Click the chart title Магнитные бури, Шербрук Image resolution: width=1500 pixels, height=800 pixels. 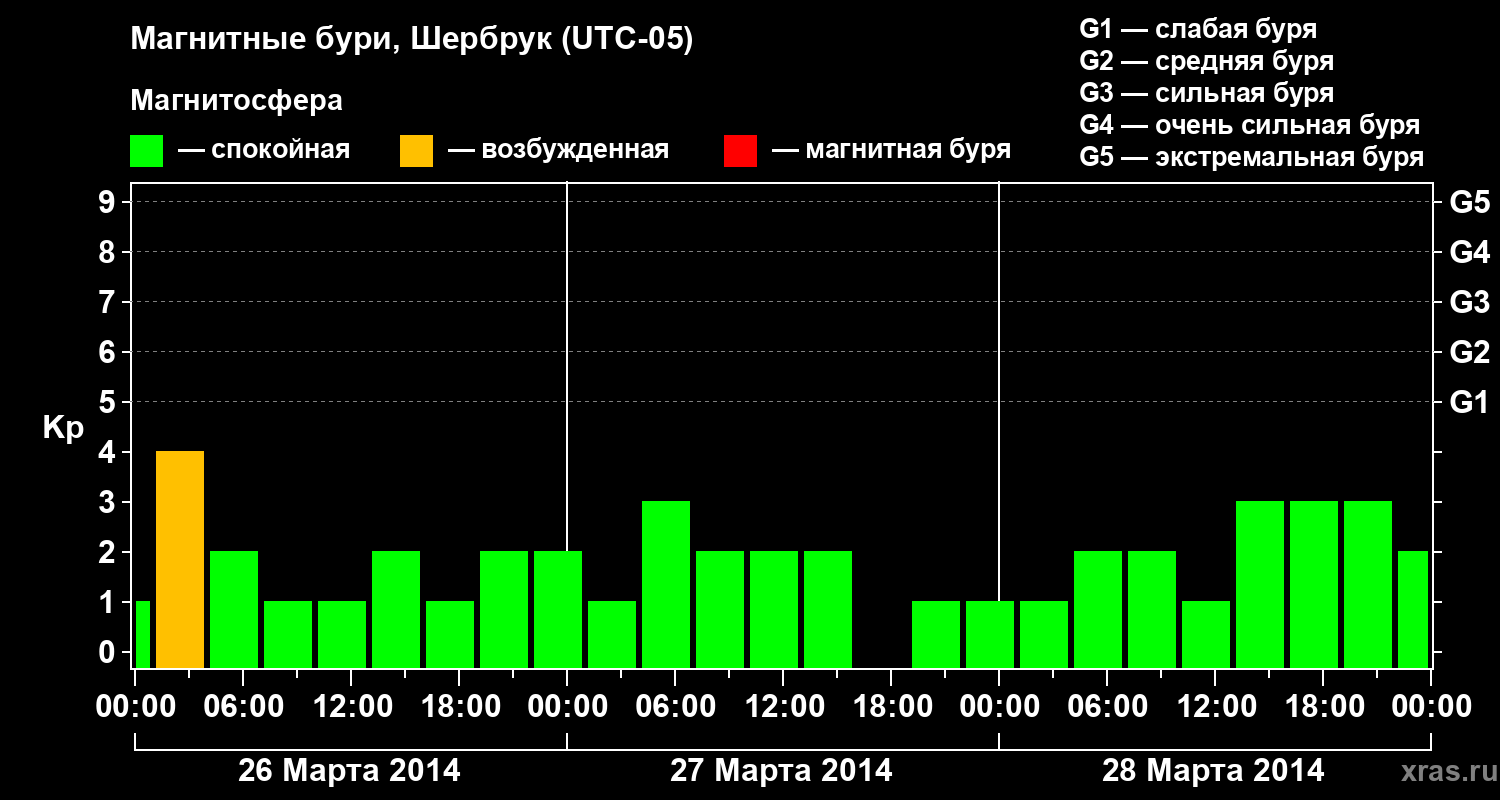(412, 40)
